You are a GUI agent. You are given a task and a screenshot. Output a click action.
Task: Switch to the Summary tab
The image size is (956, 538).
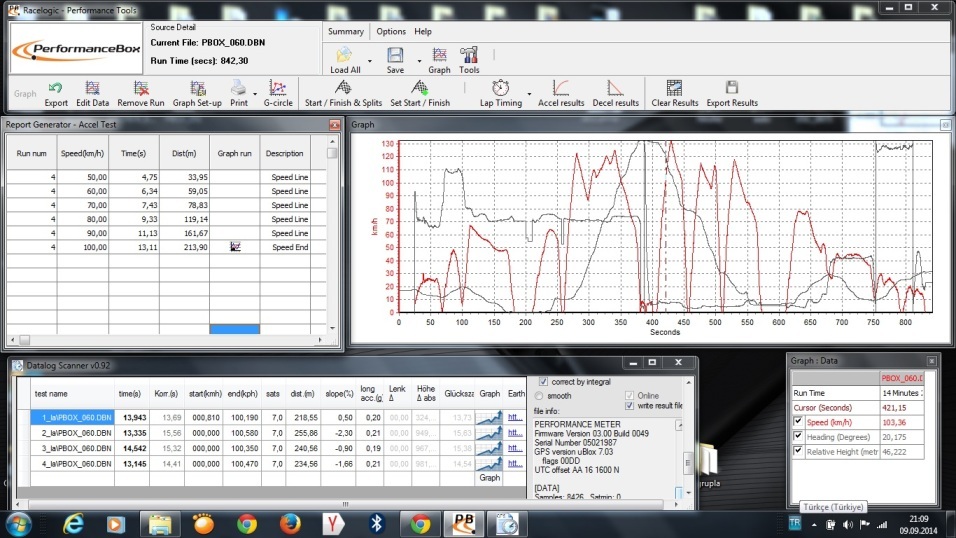(346, 31)
